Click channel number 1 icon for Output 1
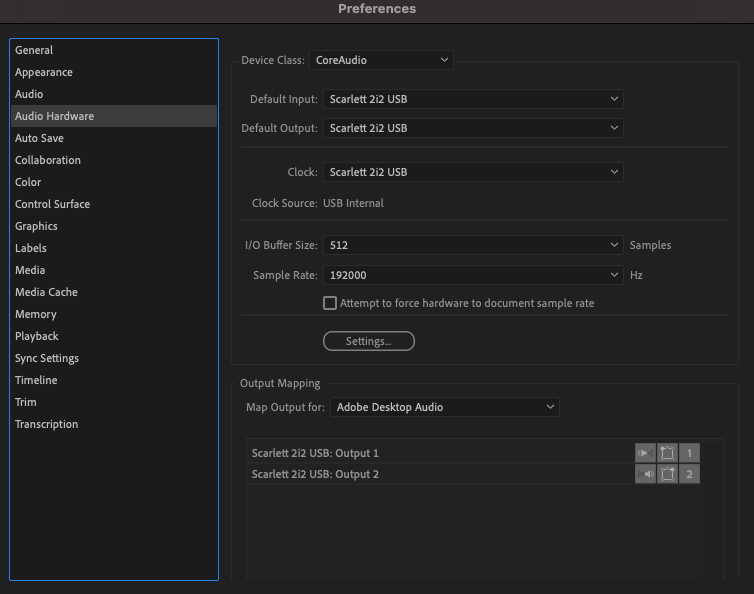The width and height of the screenshot is (754, 594). [x=689, y=453]
